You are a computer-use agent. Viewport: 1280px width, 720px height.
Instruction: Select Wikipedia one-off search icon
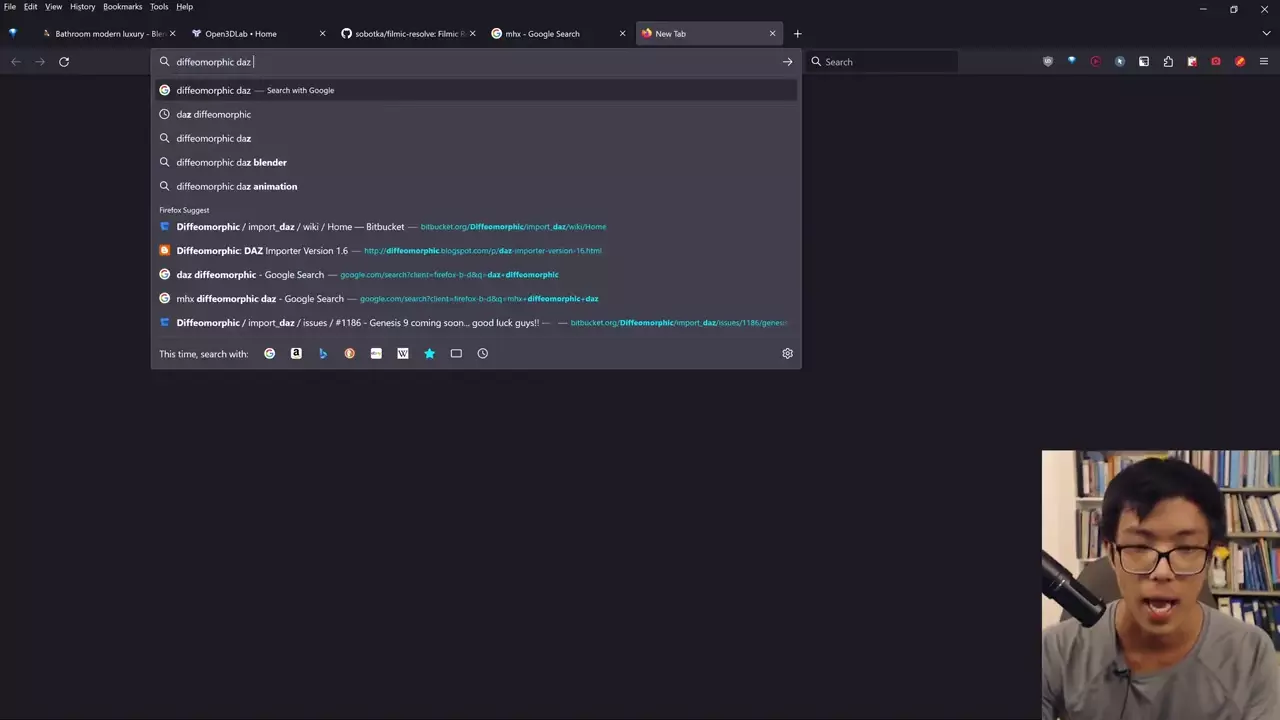(403, 353)
